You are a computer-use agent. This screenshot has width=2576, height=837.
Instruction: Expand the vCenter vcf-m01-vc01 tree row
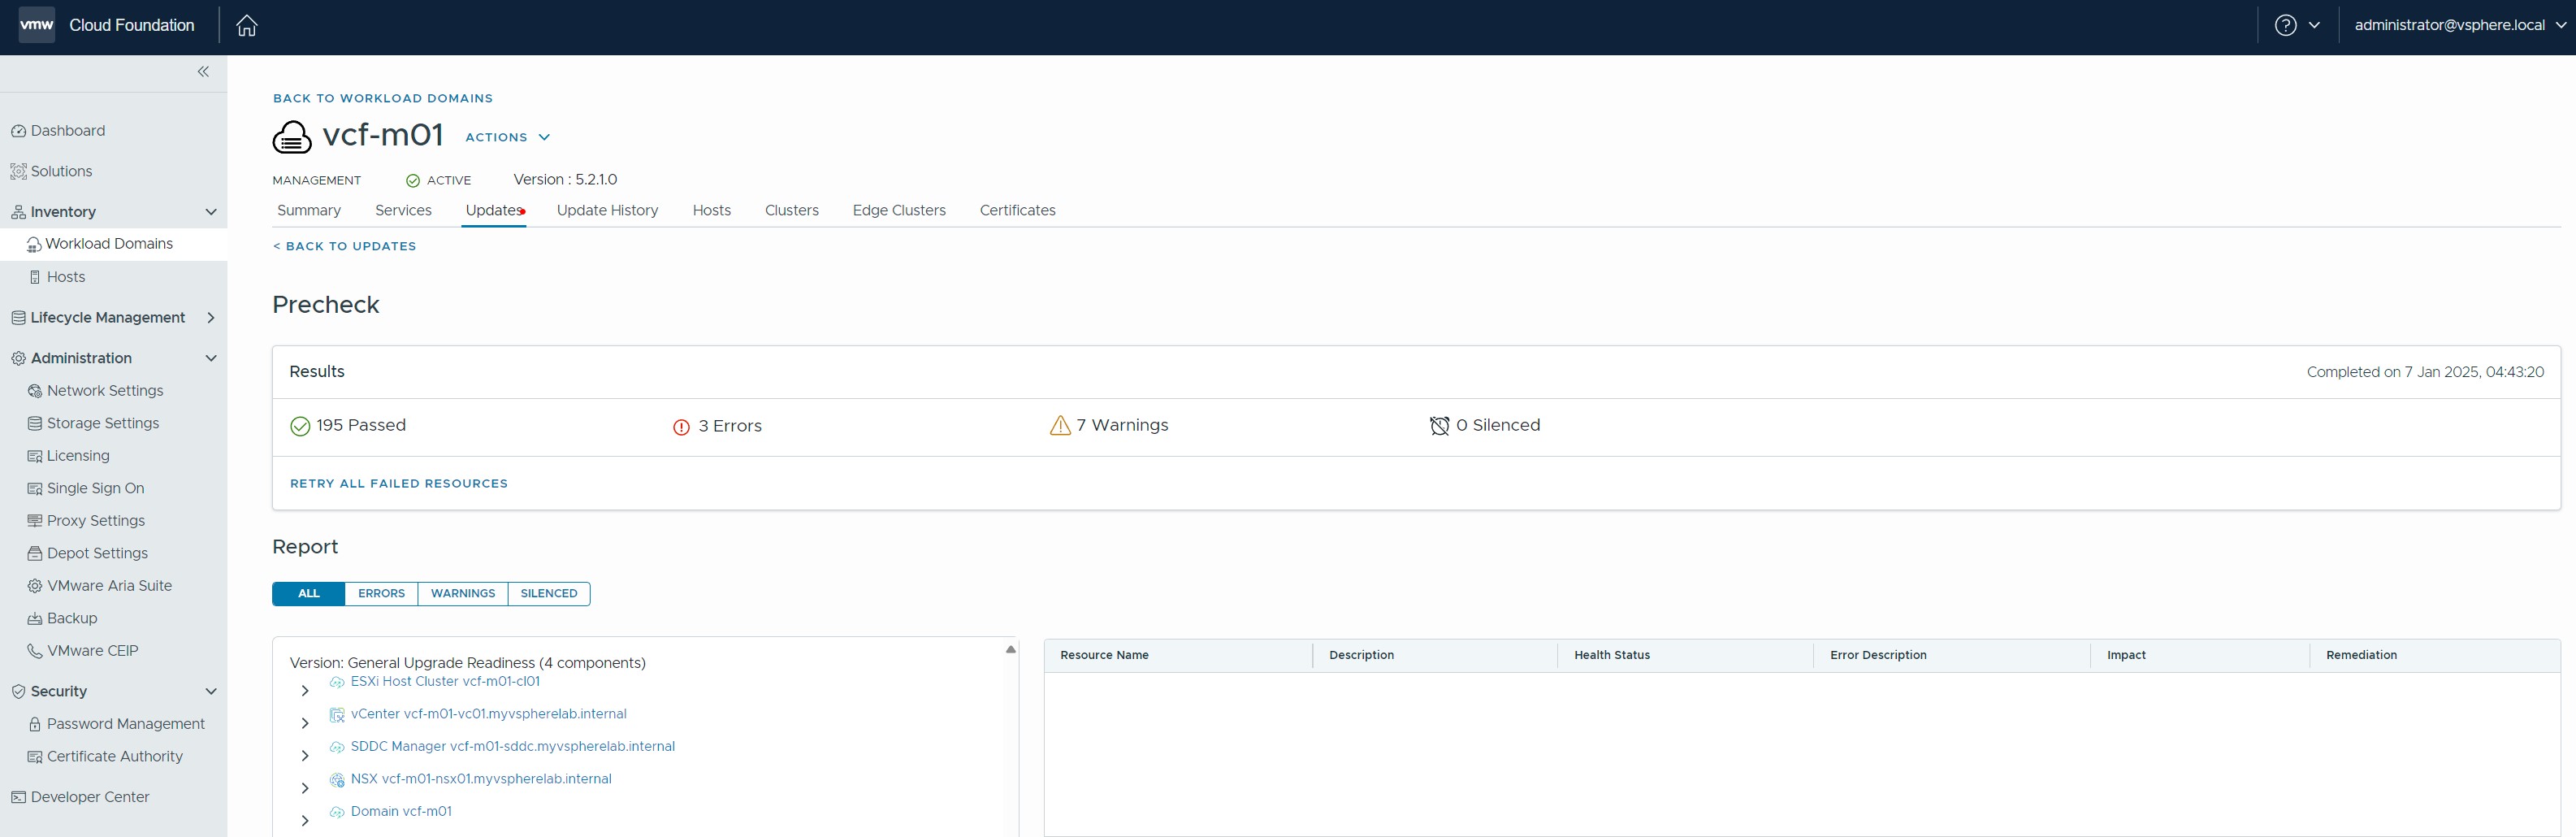(305, 724)
